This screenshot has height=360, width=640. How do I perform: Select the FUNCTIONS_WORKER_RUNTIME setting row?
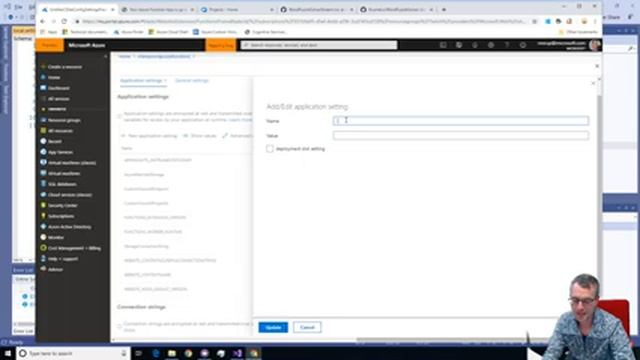click(153, 231)
